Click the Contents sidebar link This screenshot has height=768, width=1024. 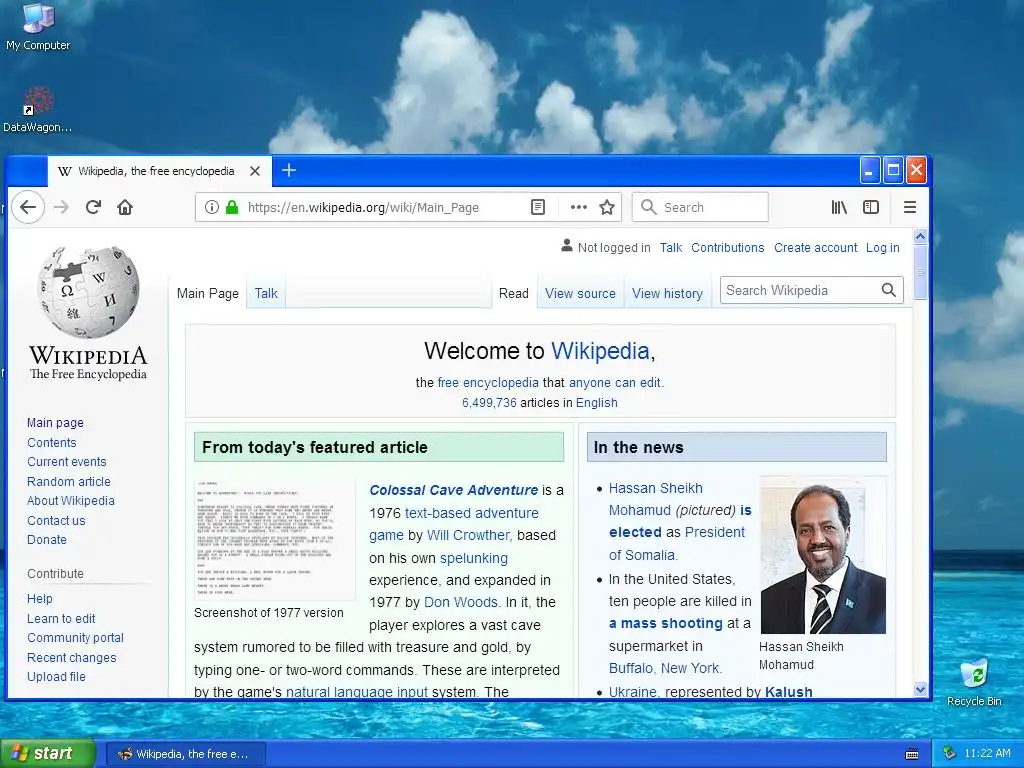(52, 442)
